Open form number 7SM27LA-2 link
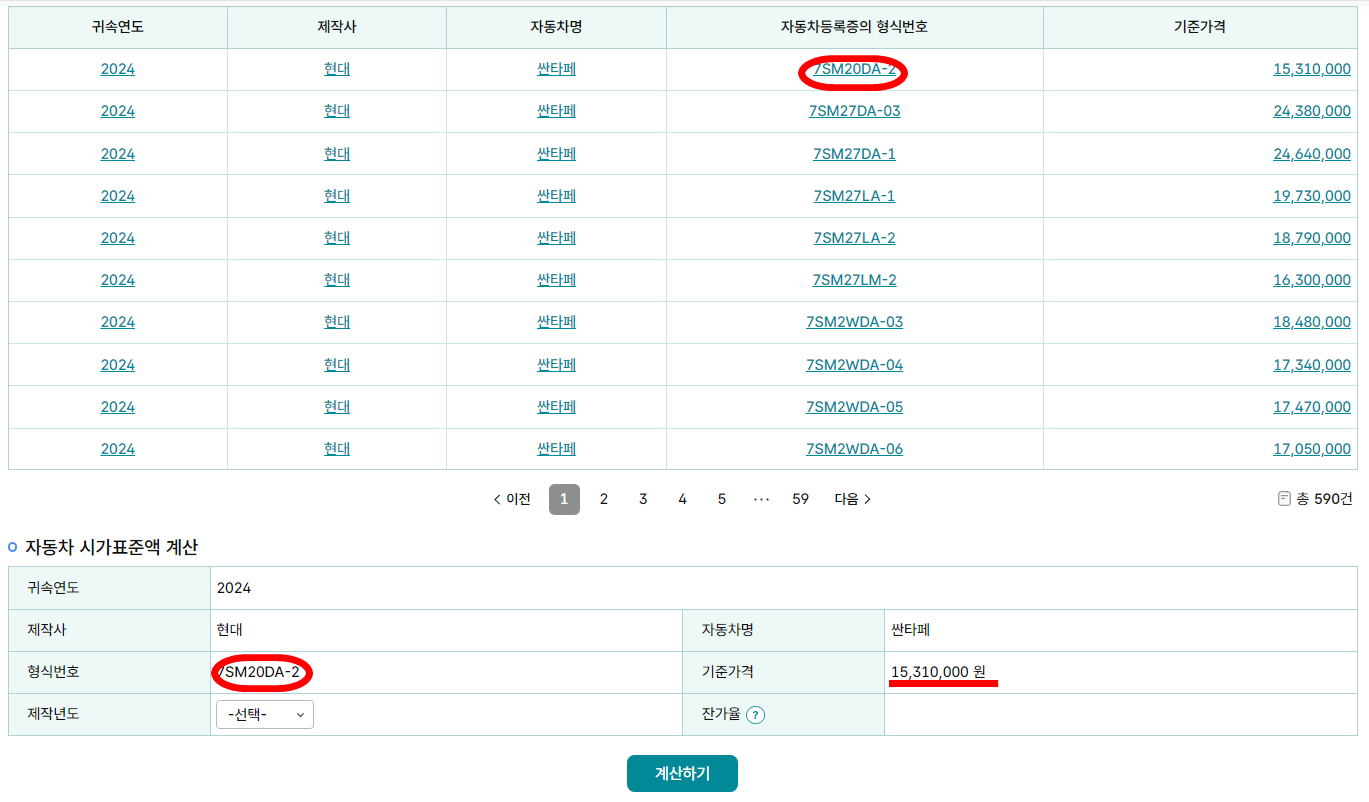 tap(854, 238)
